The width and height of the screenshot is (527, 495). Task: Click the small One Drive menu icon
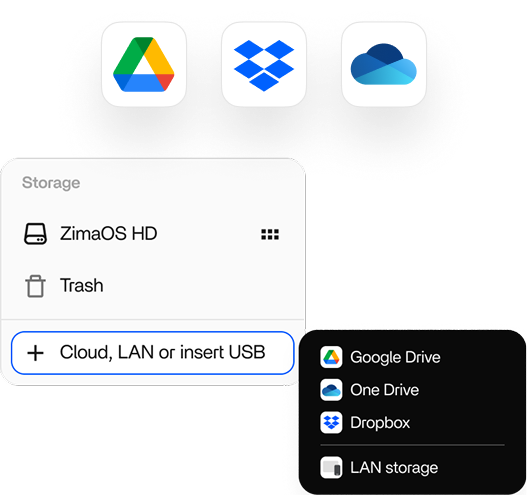tap(331, 390)
